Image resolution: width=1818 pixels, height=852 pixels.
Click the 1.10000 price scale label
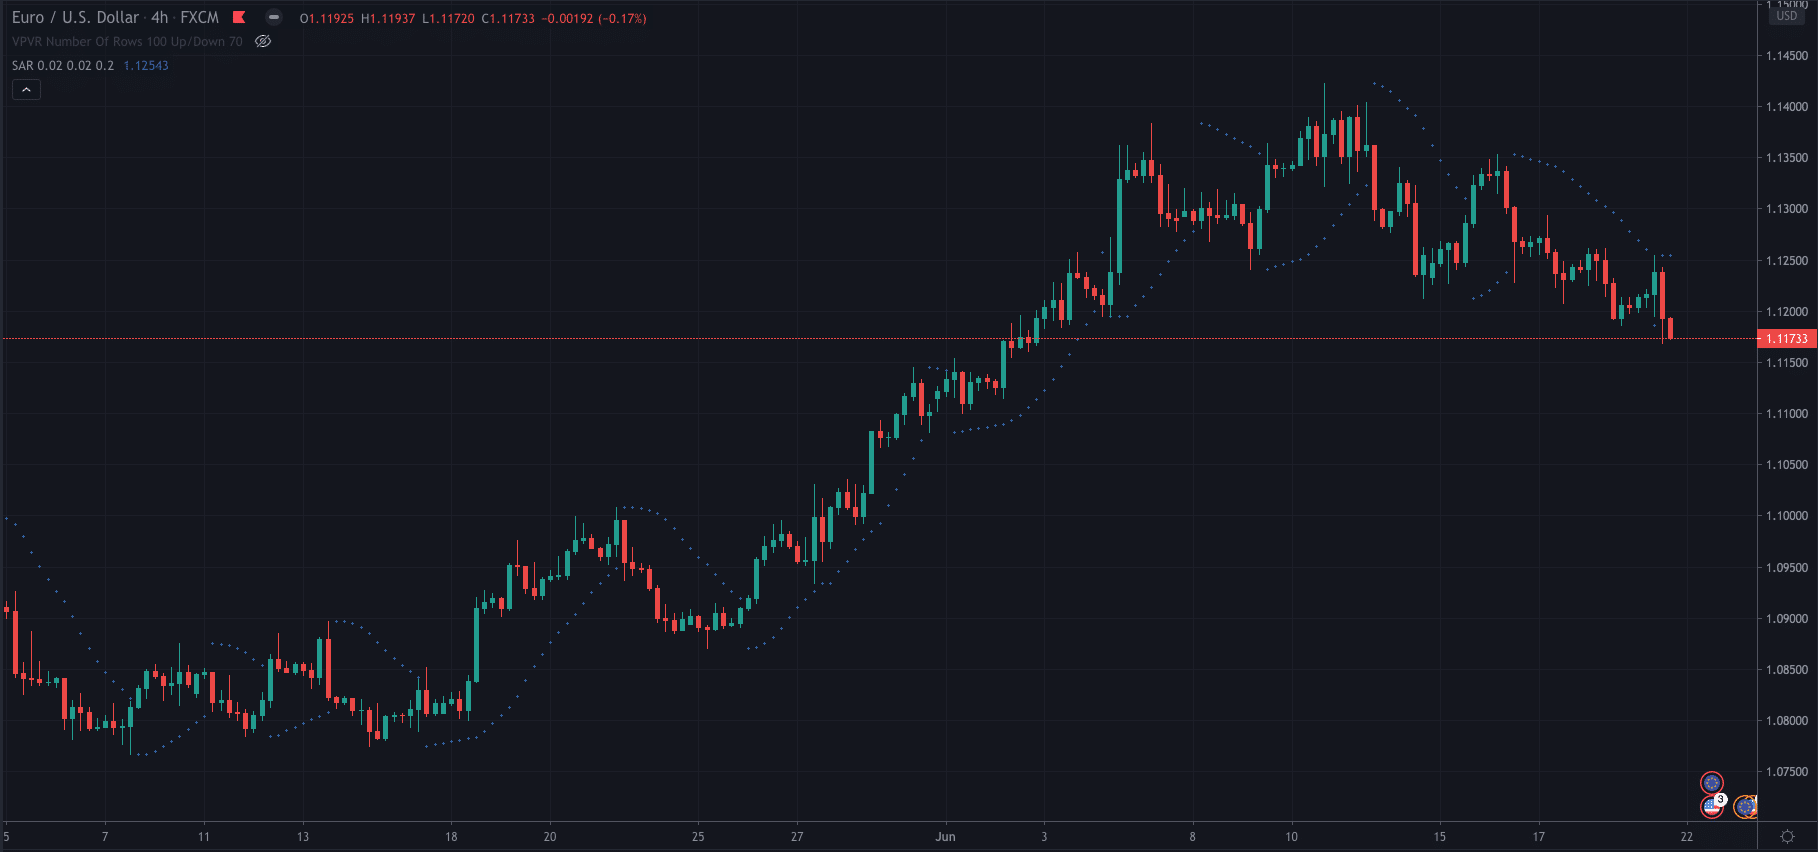[1787, 516]
